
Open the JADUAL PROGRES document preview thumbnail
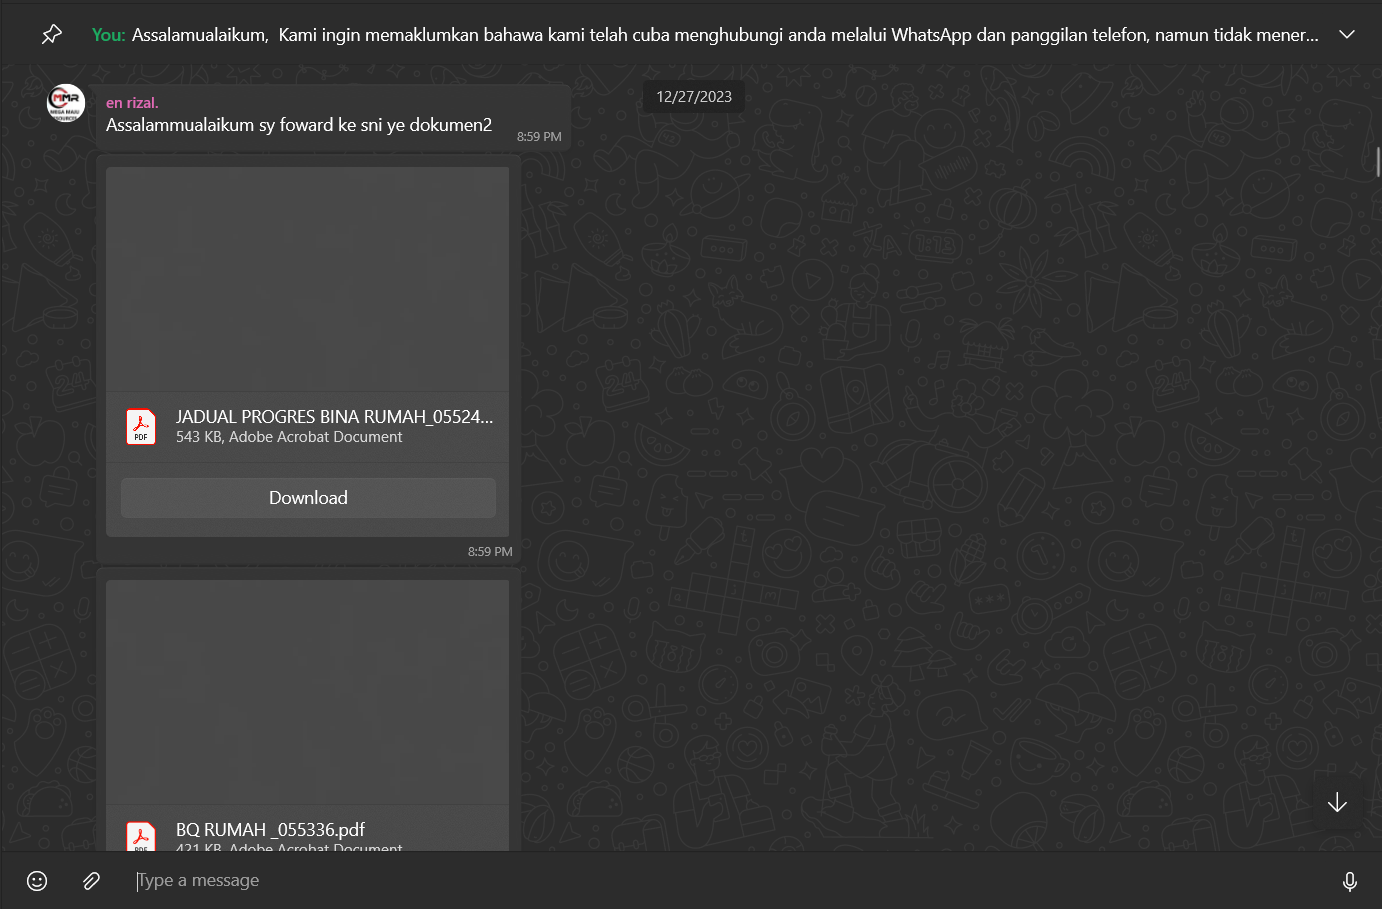pyautogui.click(x=308, y=279)
